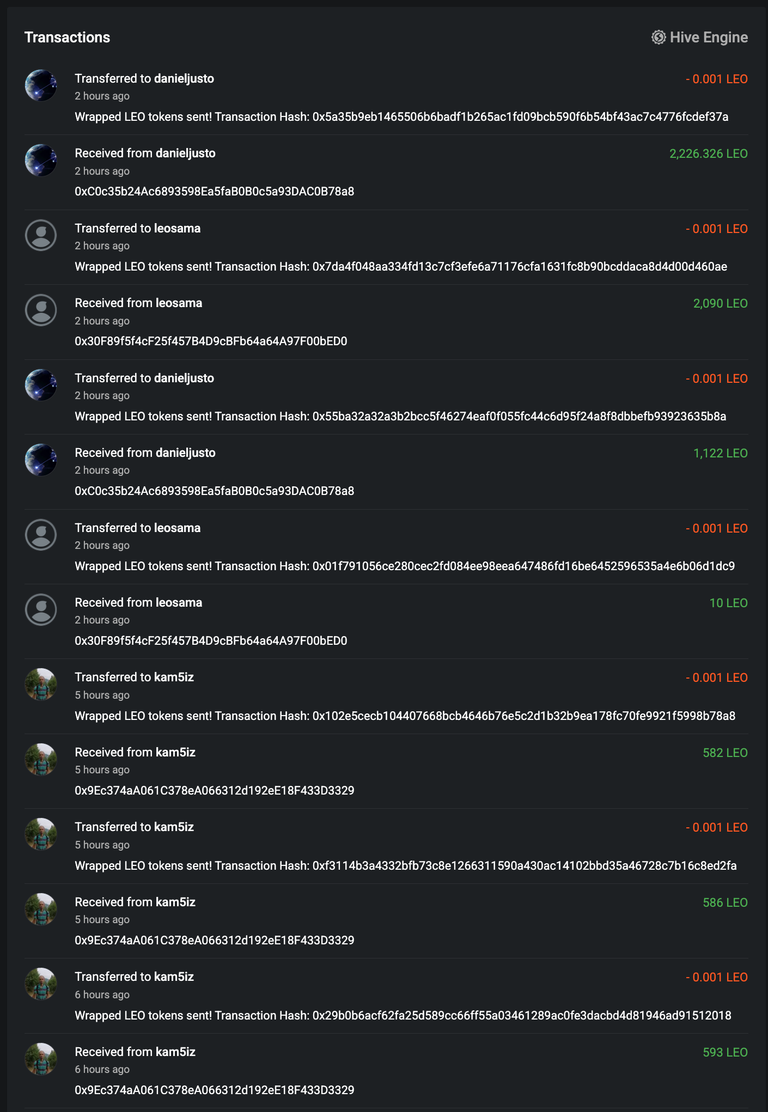768x1112 pixels.
Task: Click transaction hash starting 0x5a35b9eb
Action: click(520, 117)
